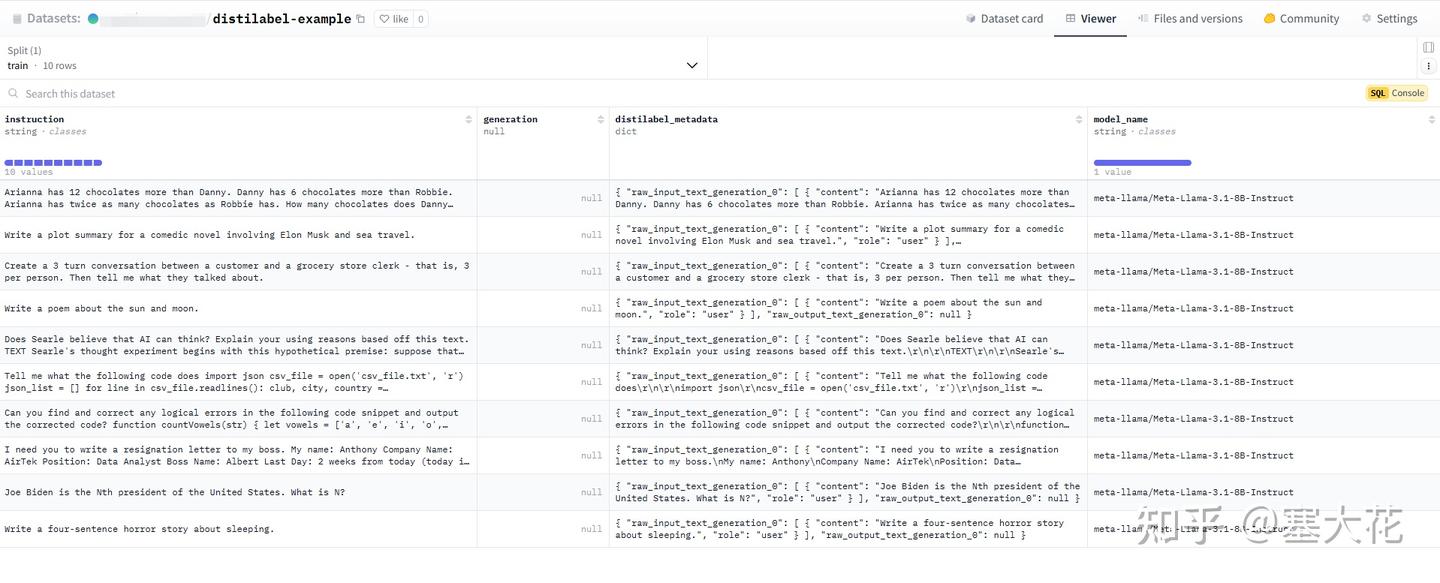Sort by the model_name column

pyautogui.click(x=1432, y=120)
